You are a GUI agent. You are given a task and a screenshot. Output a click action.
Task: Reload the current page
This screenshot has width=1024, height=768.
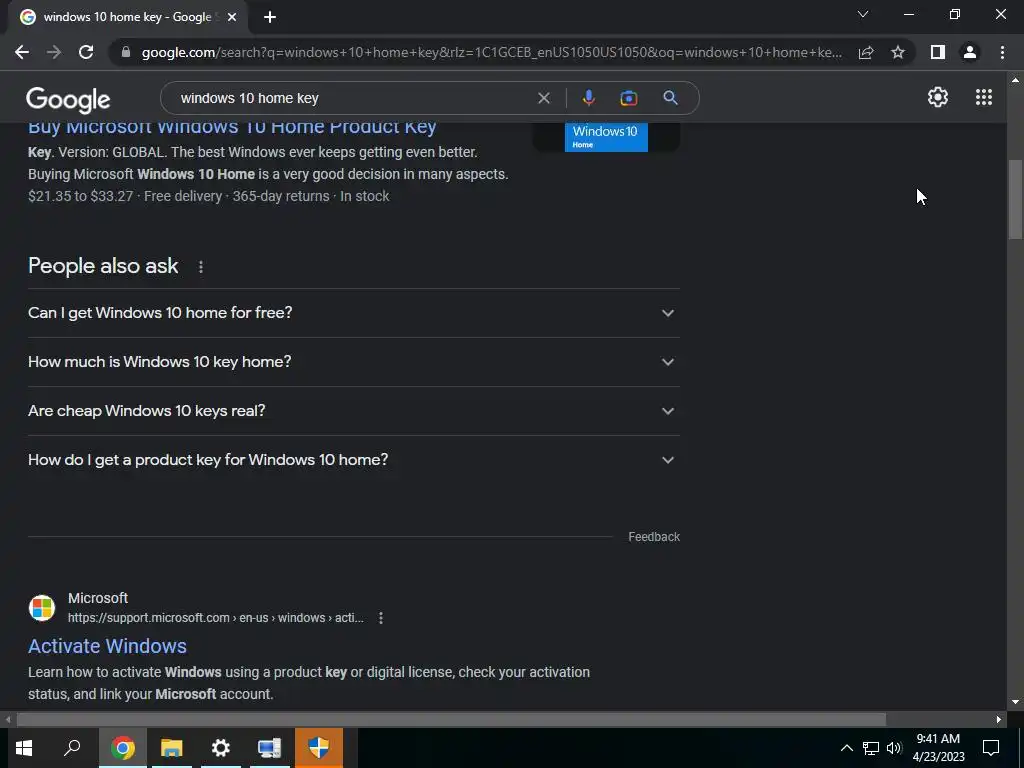coord(86,52)
